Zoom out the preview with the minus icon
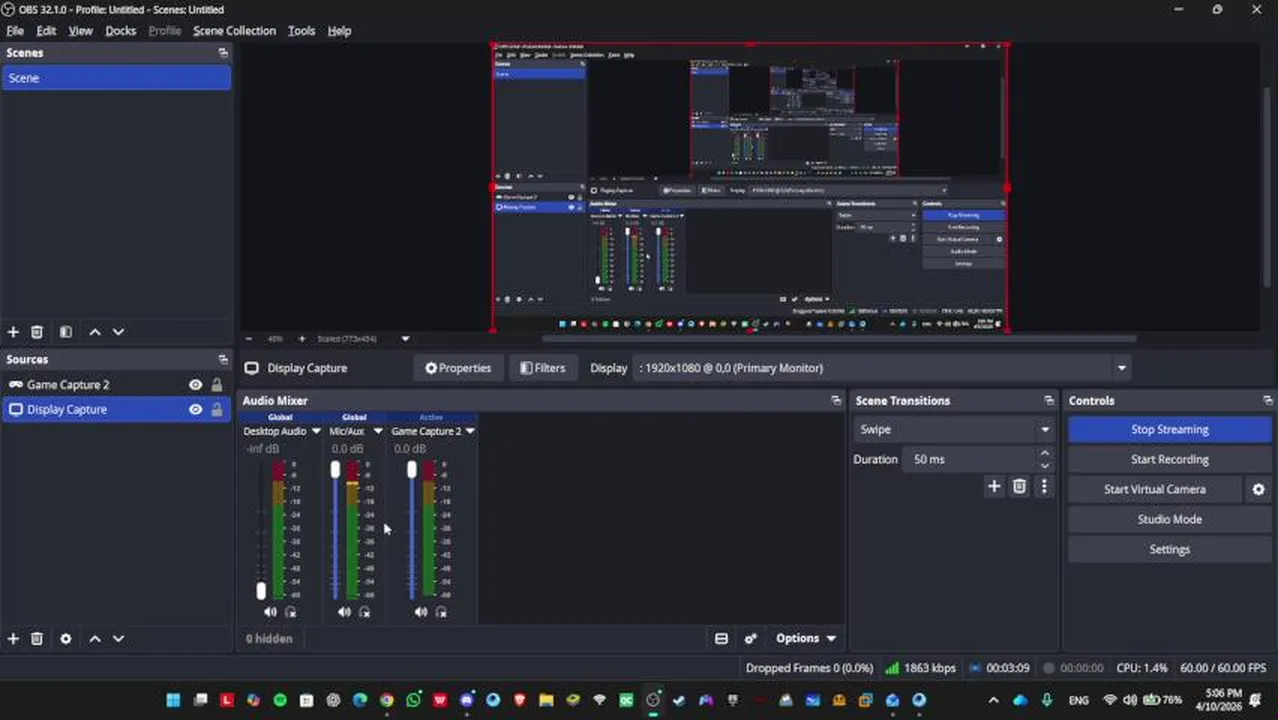The height and width of the screenshot is (720, 1278). point(249,339)
